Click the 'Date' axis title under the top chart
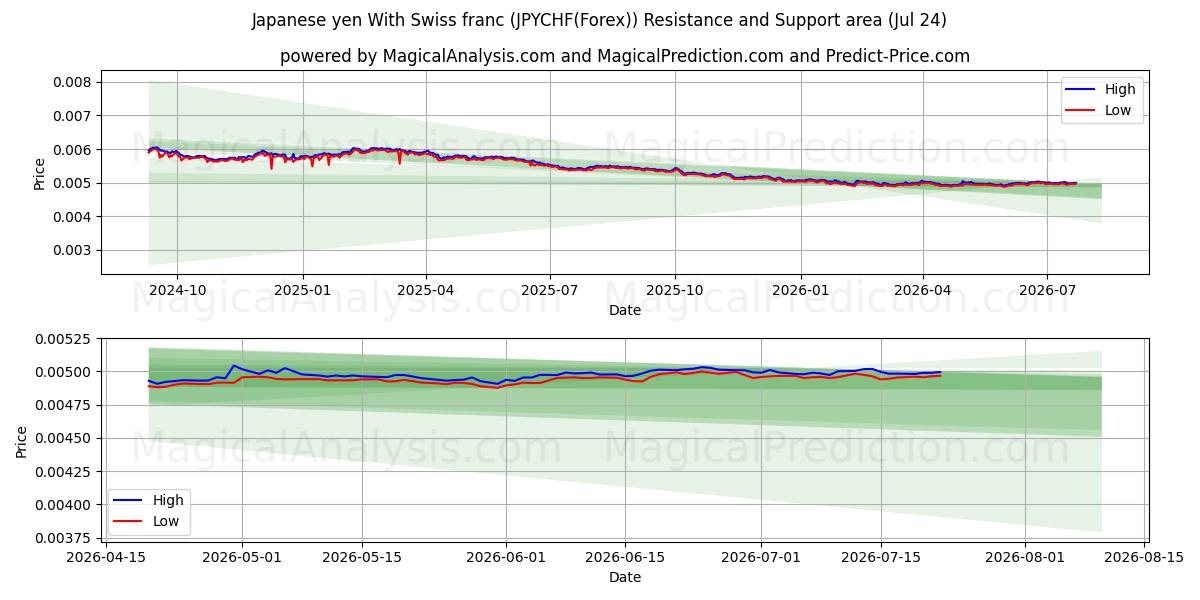Screen dimensions: 1200x600 pos(625,311)
